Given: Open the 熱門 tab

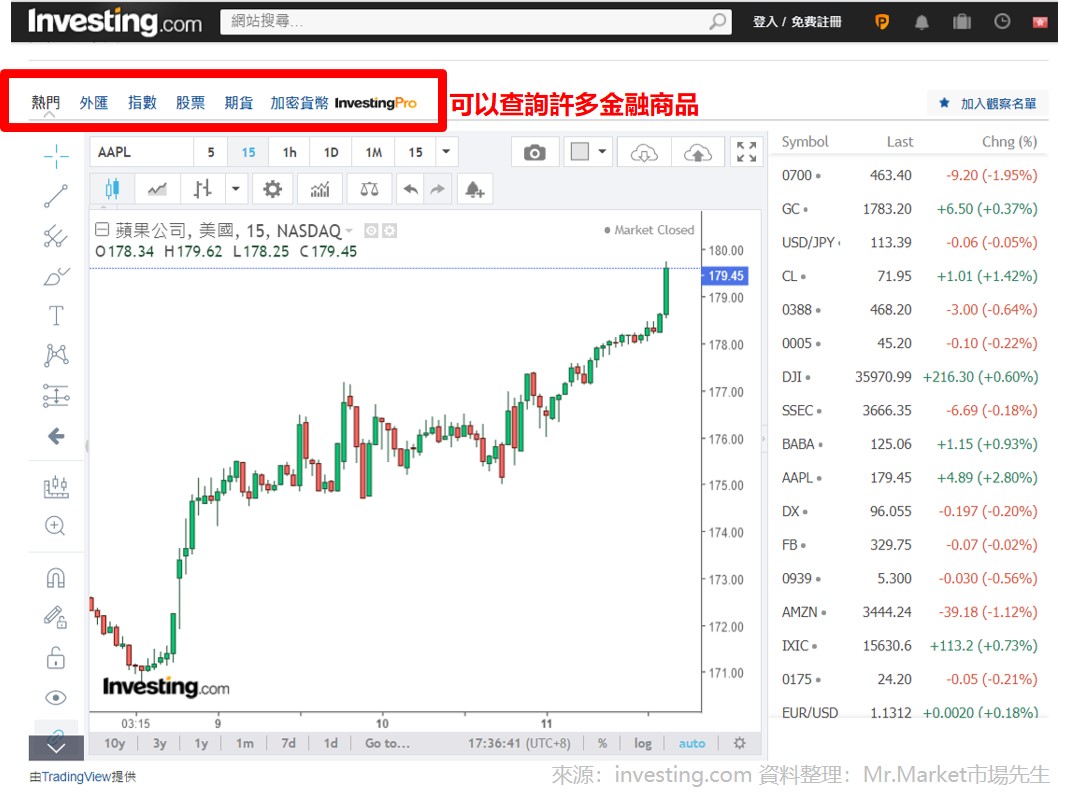Looking at the screenshot, I should pyautogui.click(x=46, y=103).
